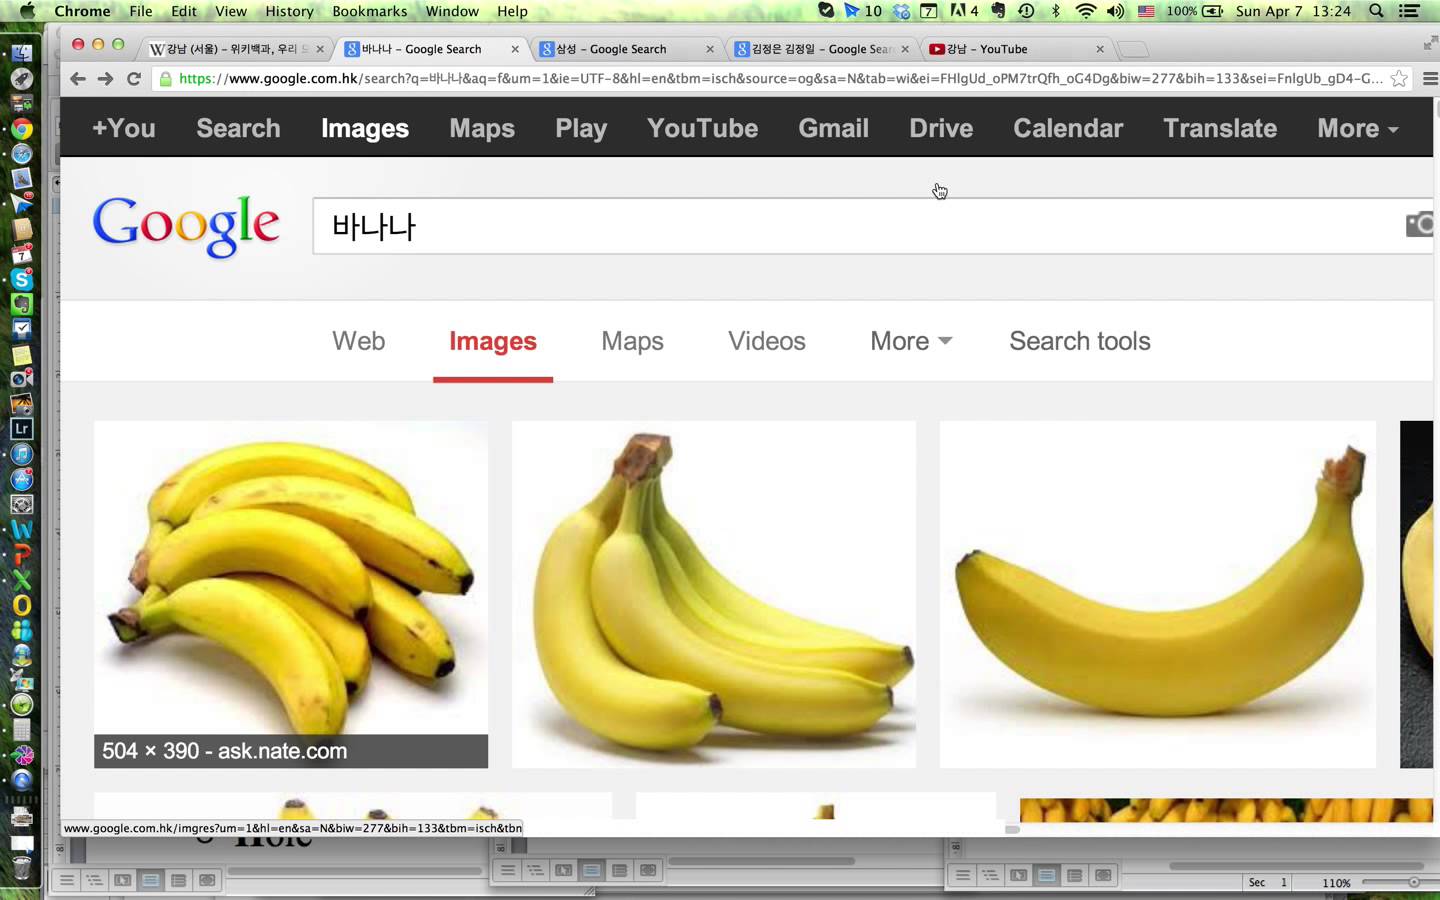Click the camera search-by-image icon
Screen dimensions: 1440x900
(x=1418, y=225)
